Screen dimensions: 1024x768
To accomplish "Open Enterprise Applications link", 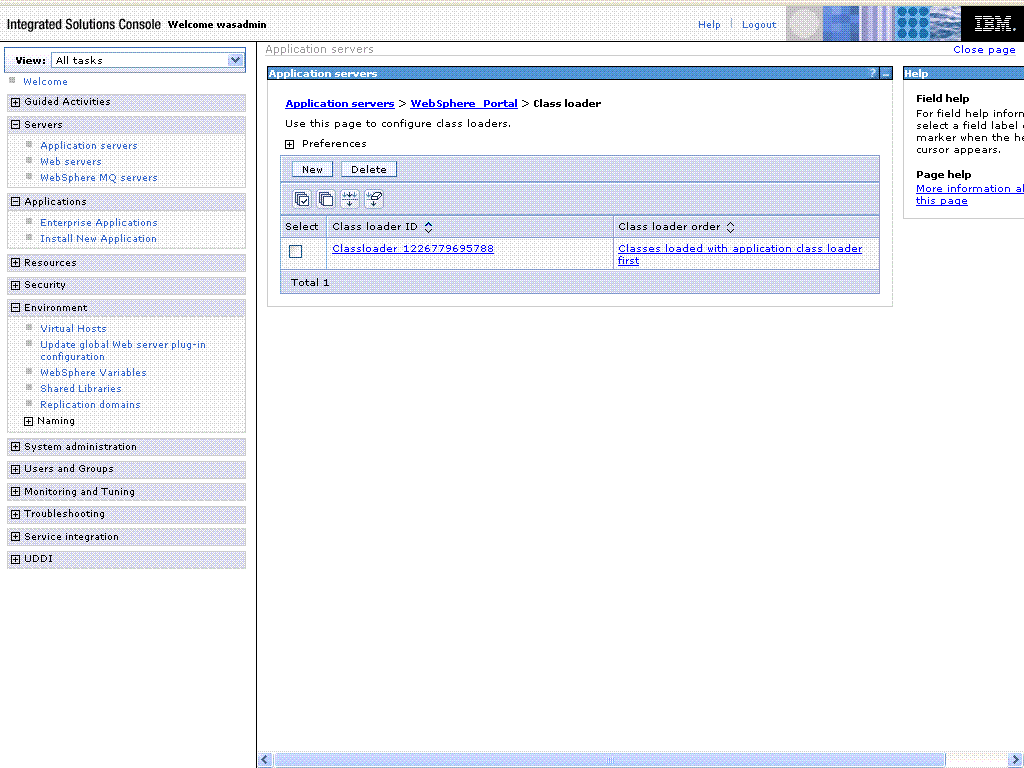I will click(x=99, y=223).
